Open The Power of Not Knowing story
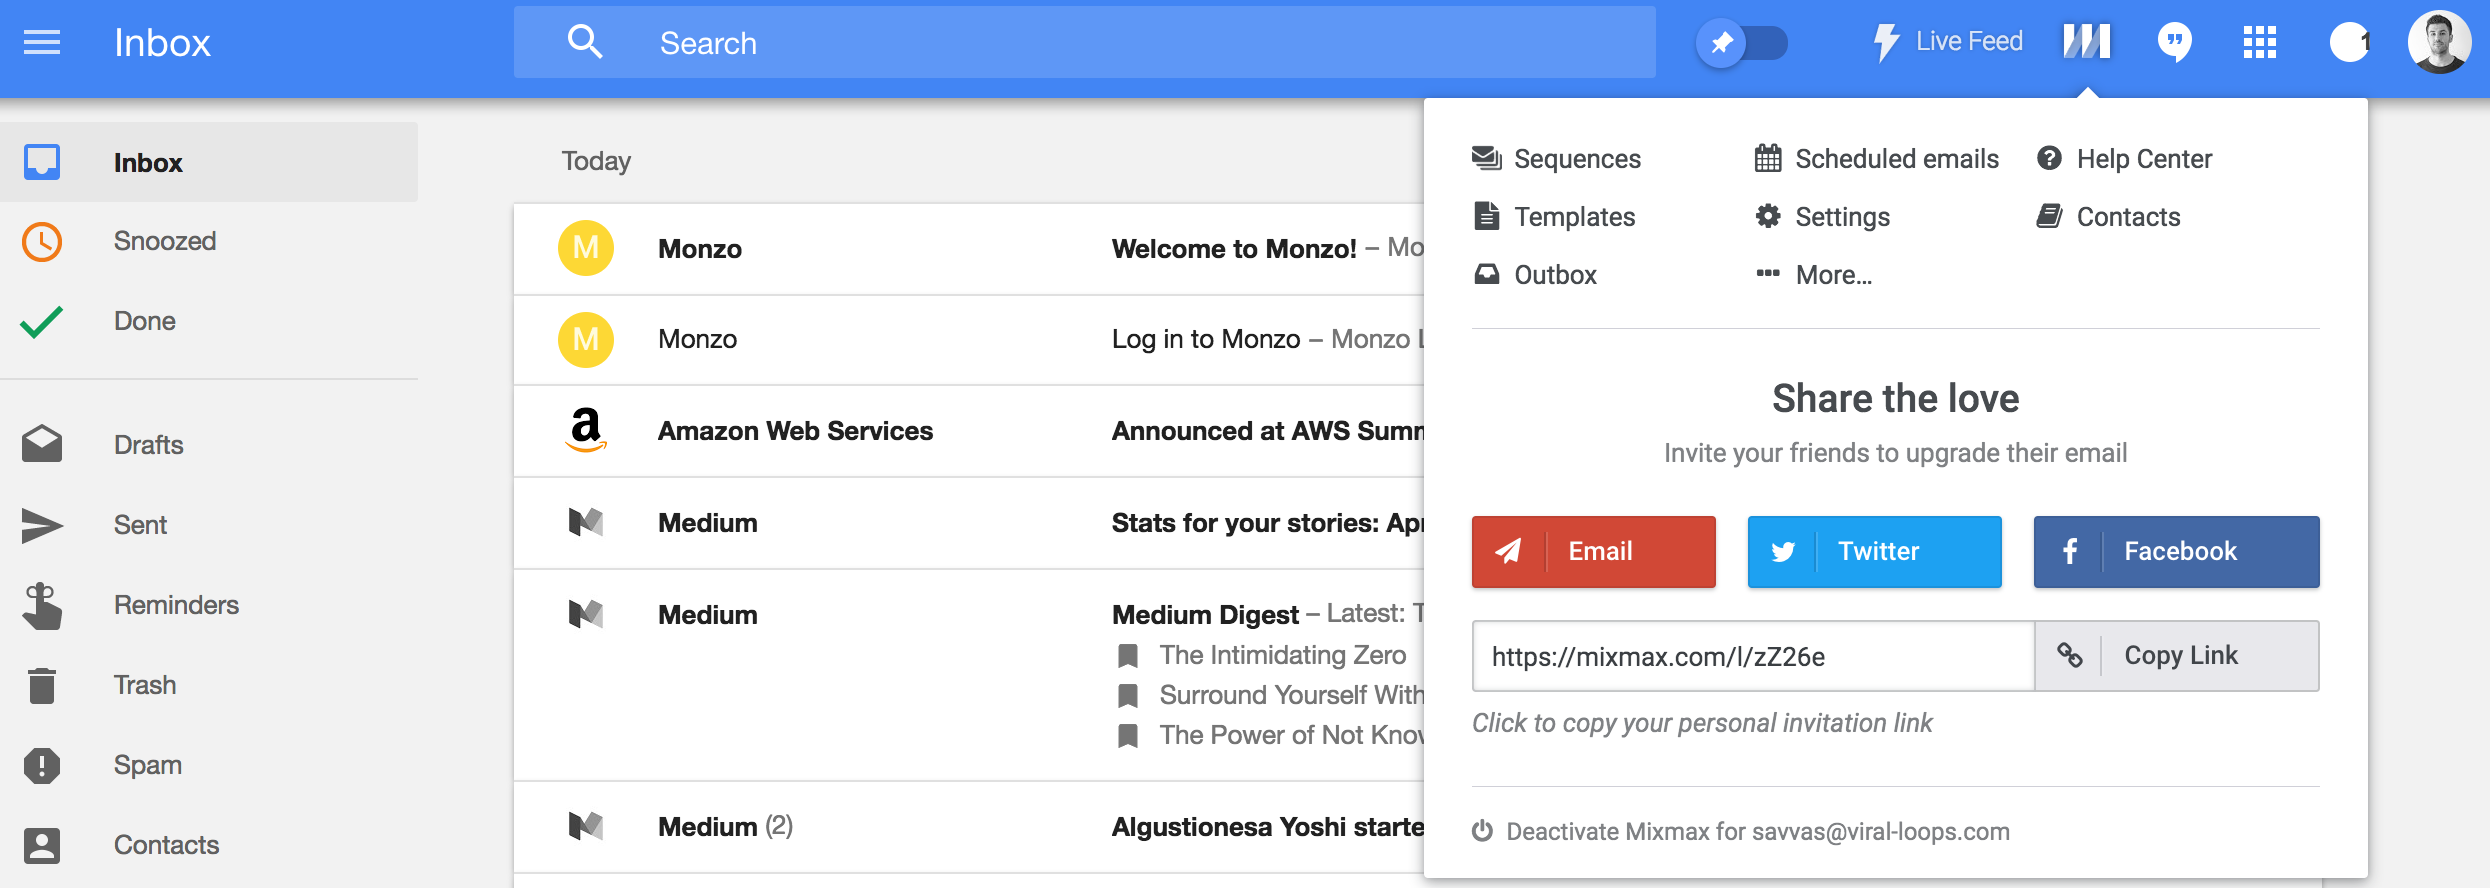The height and width of the screenshot is (888, 2490). (x=1270, y=735)
